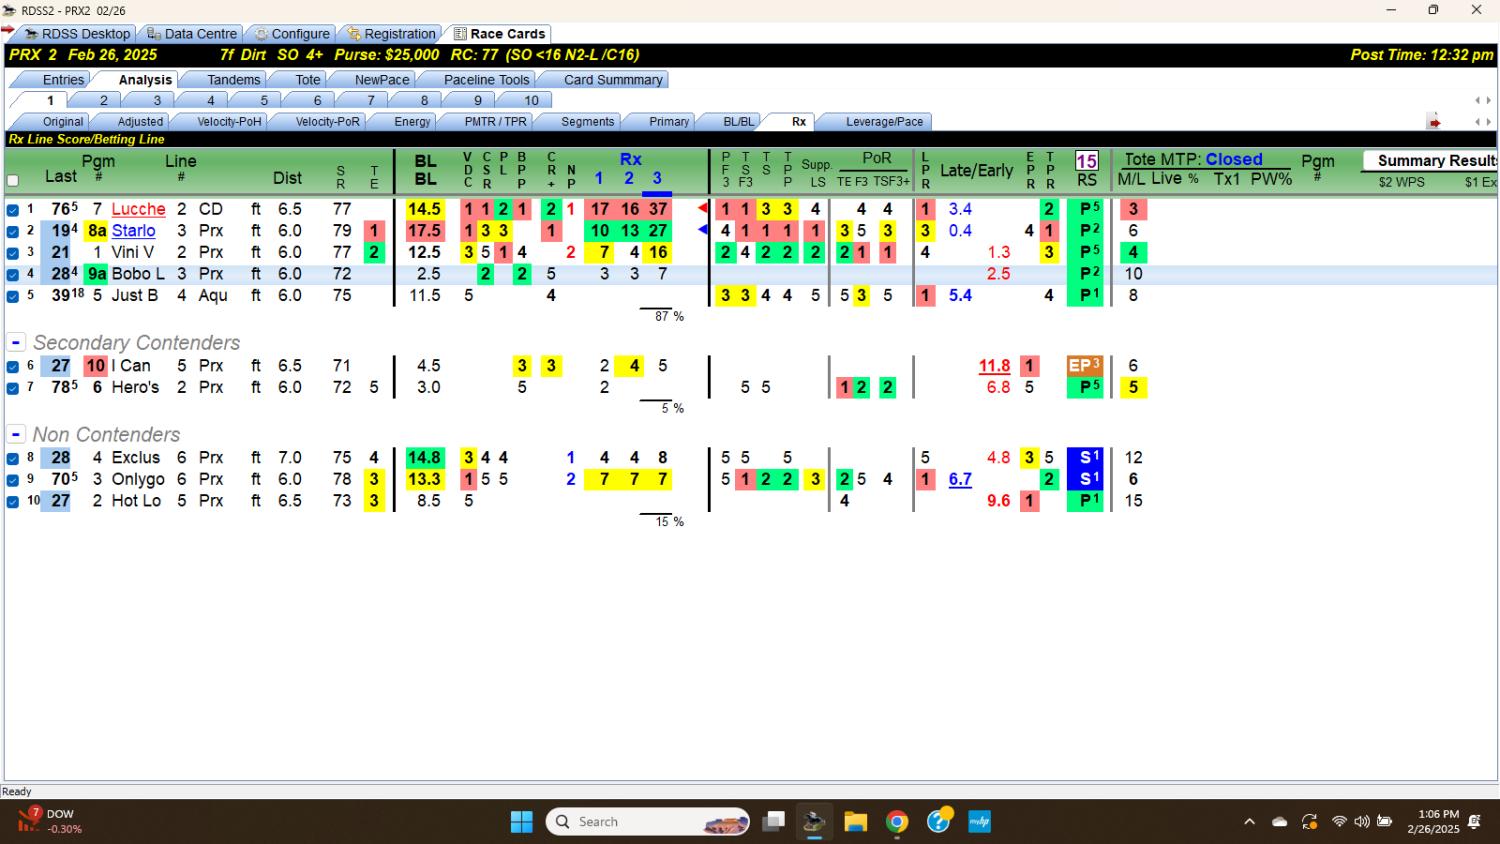Select race 5 tab
Image resolution: width=1500 pixels, height=844 pixels.
coord(264,100)
